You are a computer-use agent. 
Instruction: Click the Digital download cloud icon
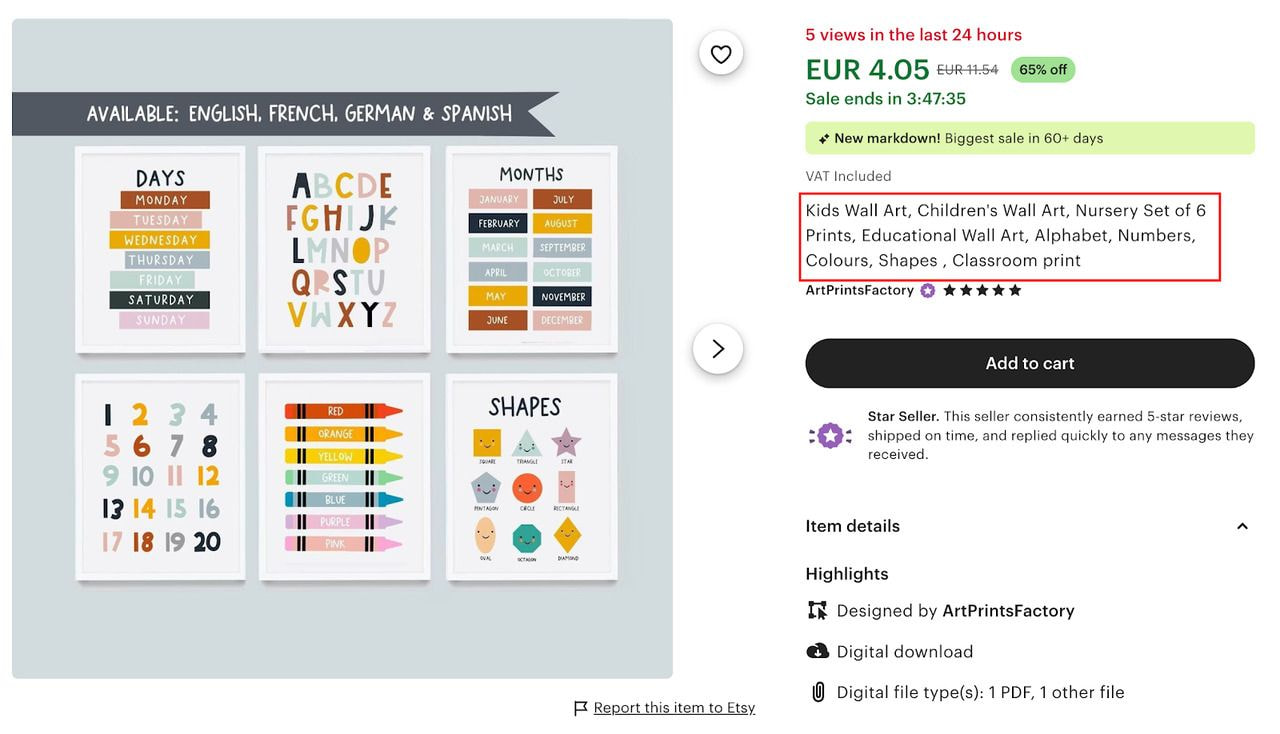(817, 651)
